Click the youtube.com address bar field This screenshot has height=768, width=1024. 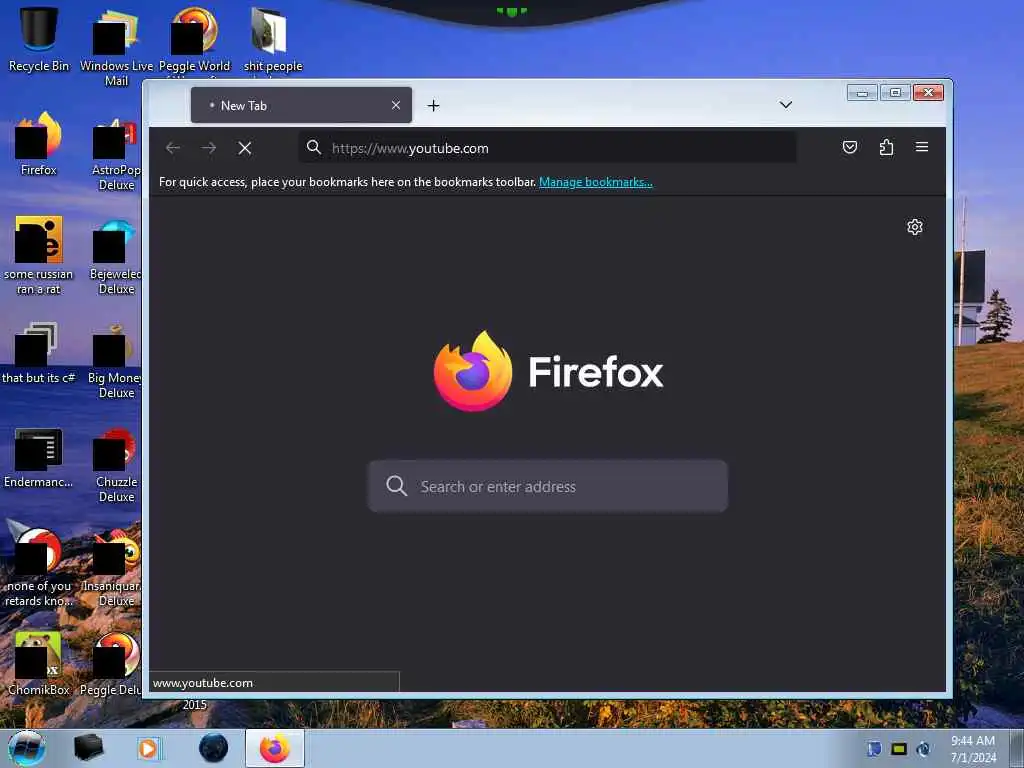547,148
